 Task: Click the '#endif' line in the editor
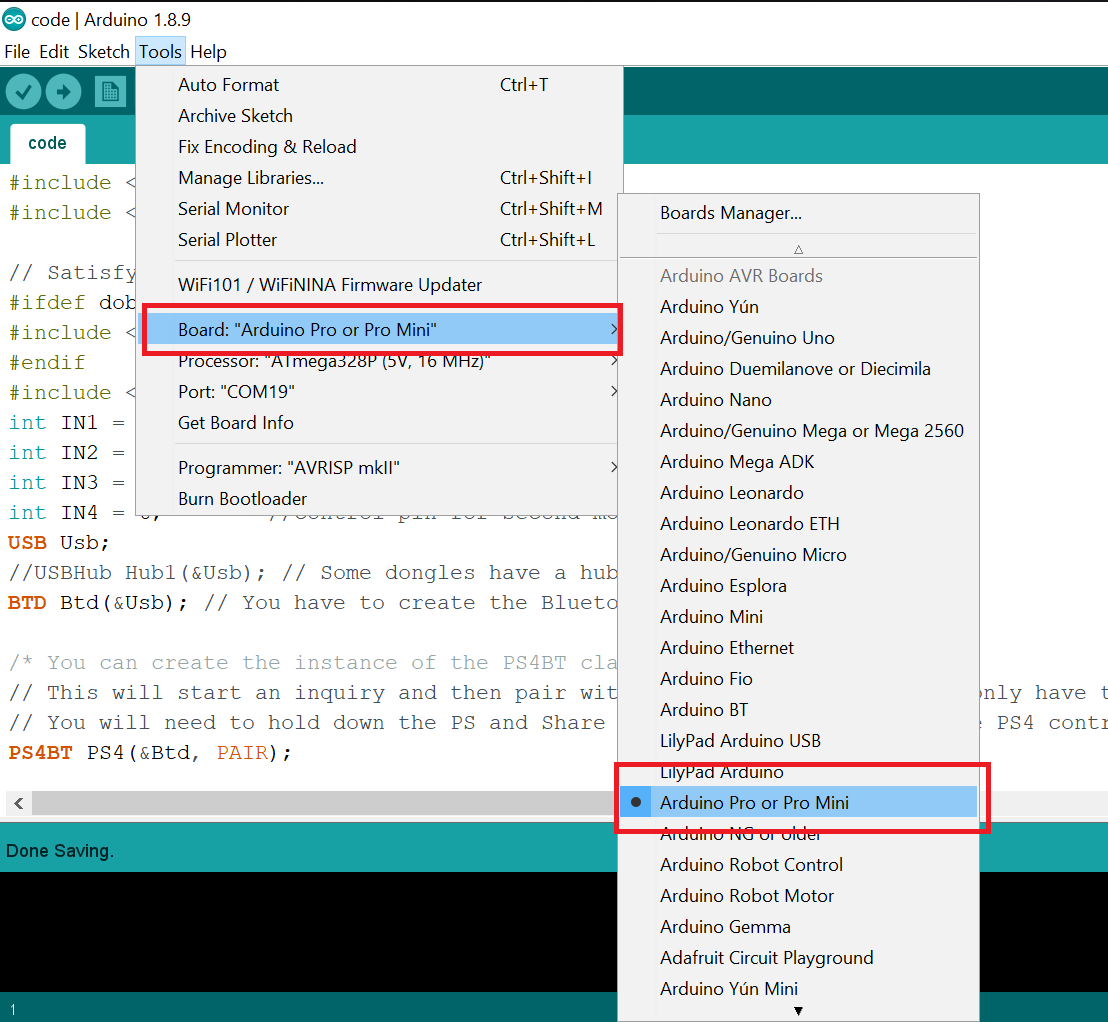click(47, 363)
